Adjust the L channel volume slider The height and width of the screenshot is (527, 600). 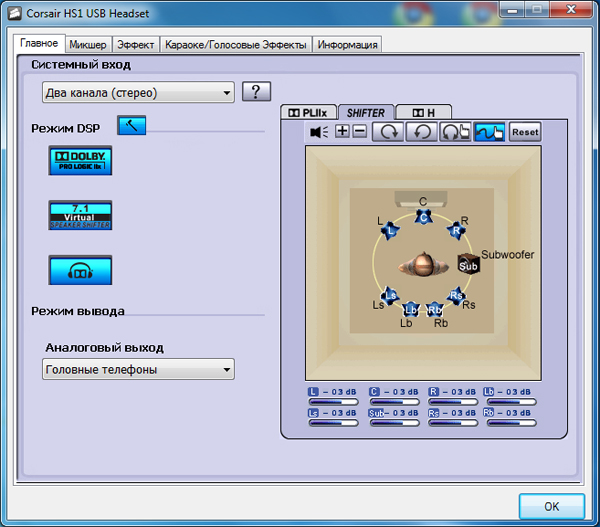[333, 402]
